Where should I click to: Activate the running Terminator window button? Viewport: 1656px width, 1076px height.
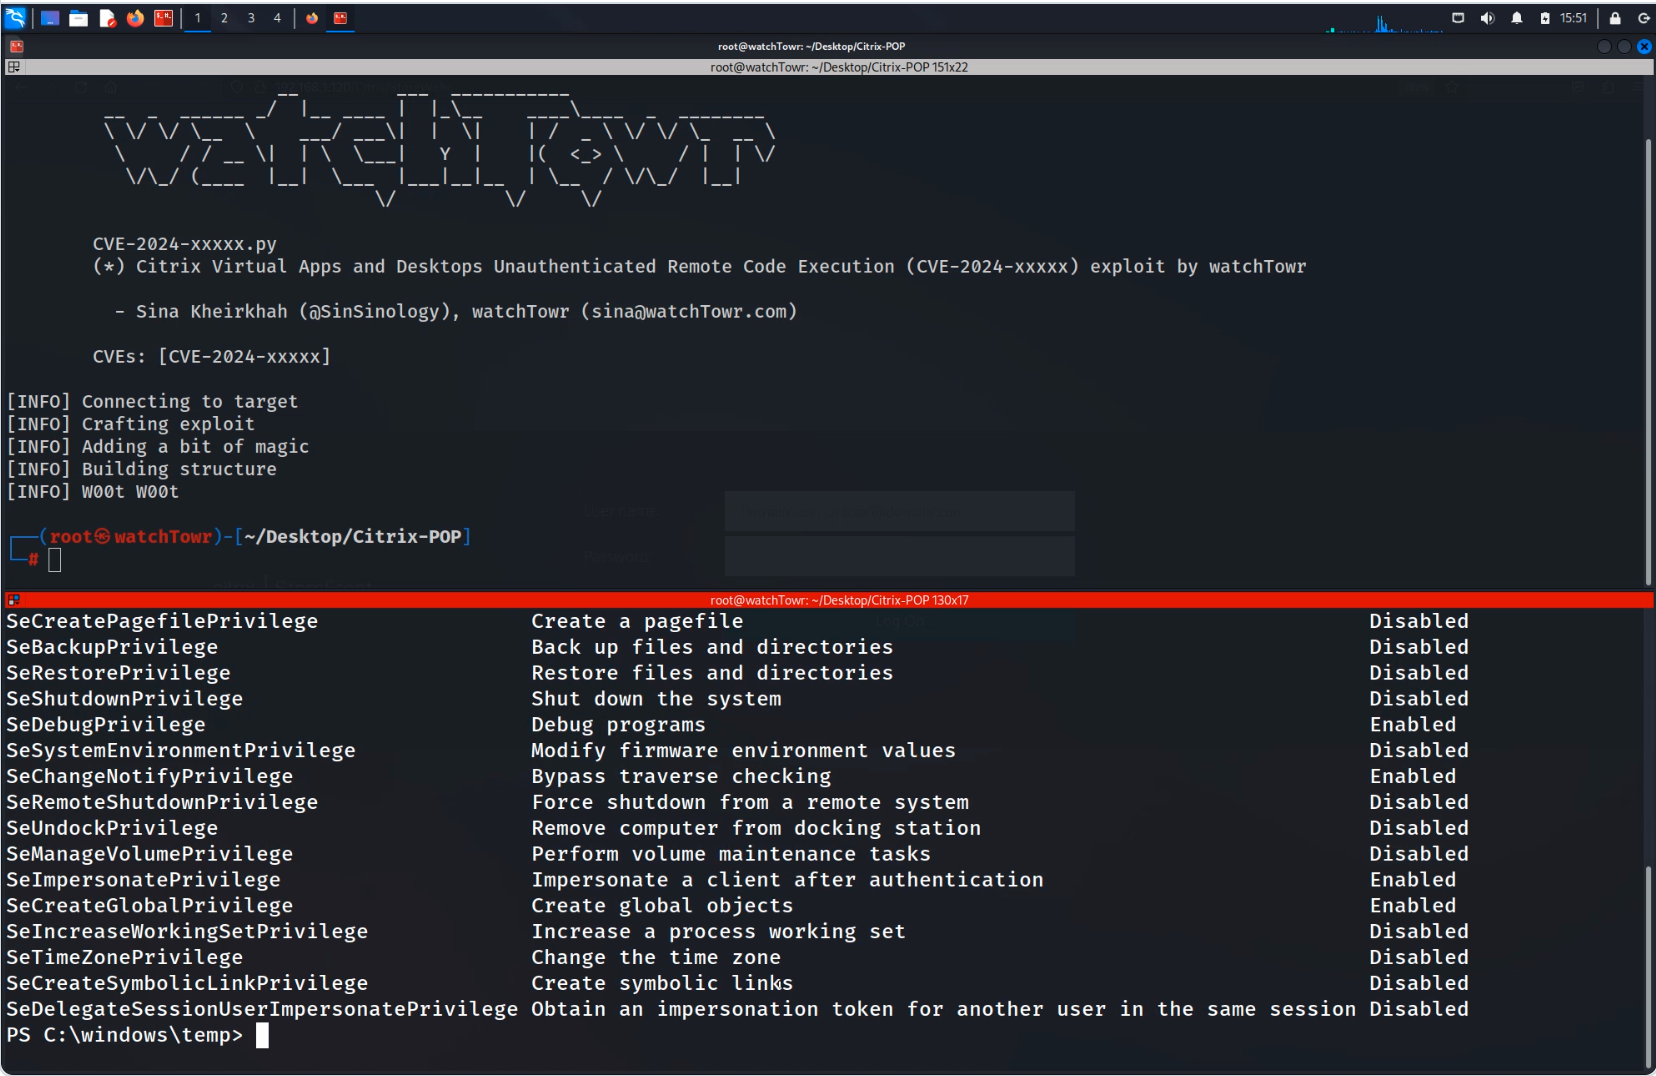click(340, 18)
